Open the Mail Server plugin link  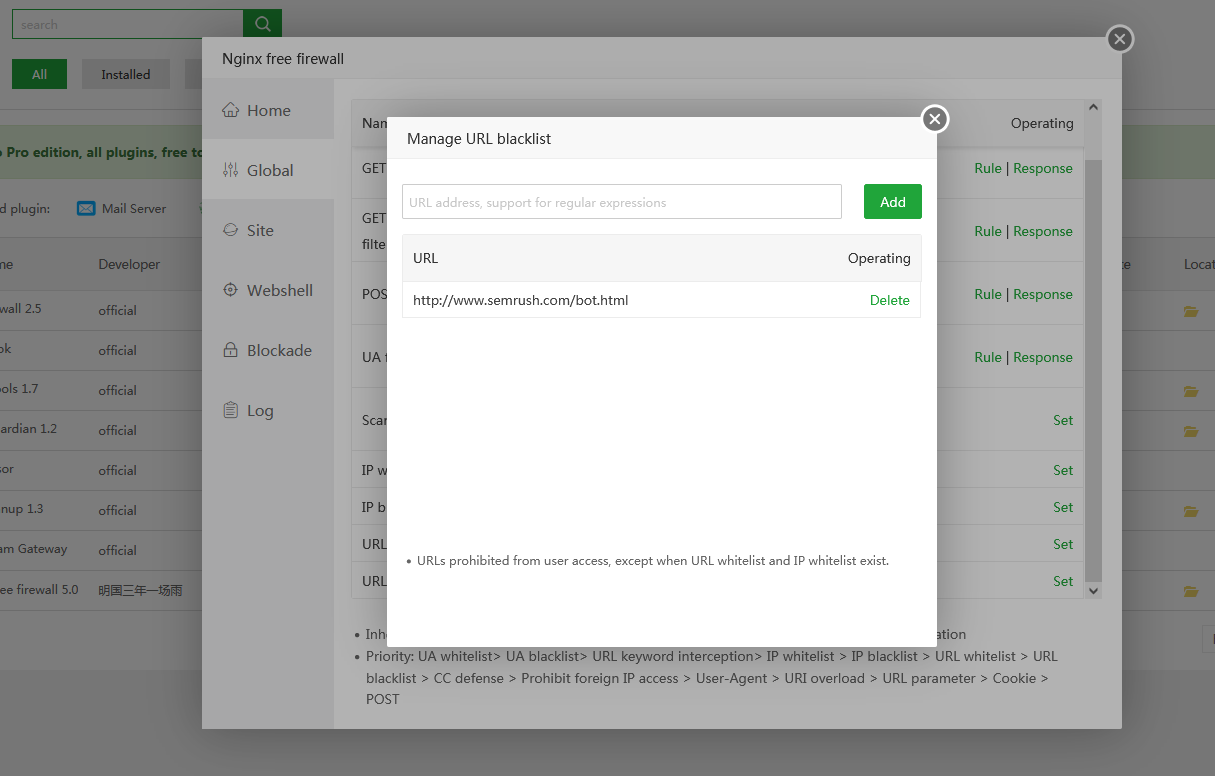(x=134, y=208)
